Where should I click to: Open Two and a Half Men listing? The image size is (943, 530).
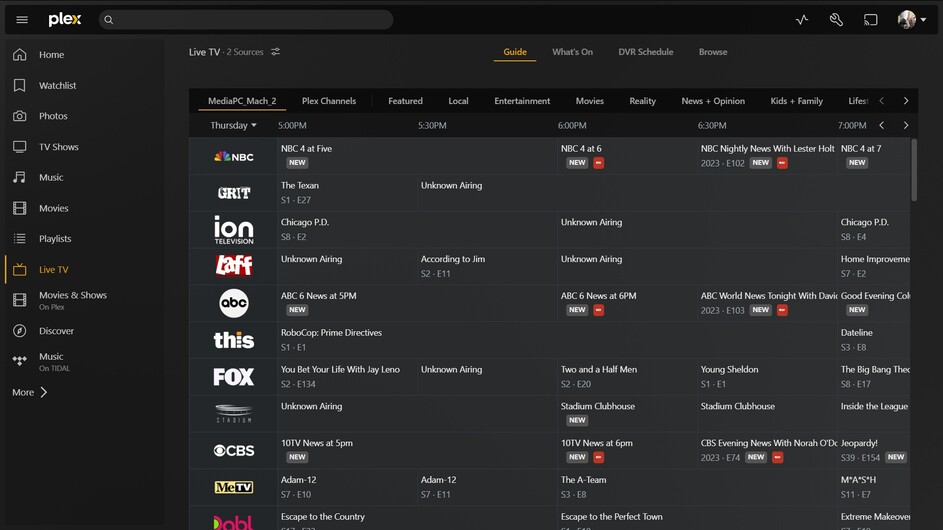627,376
